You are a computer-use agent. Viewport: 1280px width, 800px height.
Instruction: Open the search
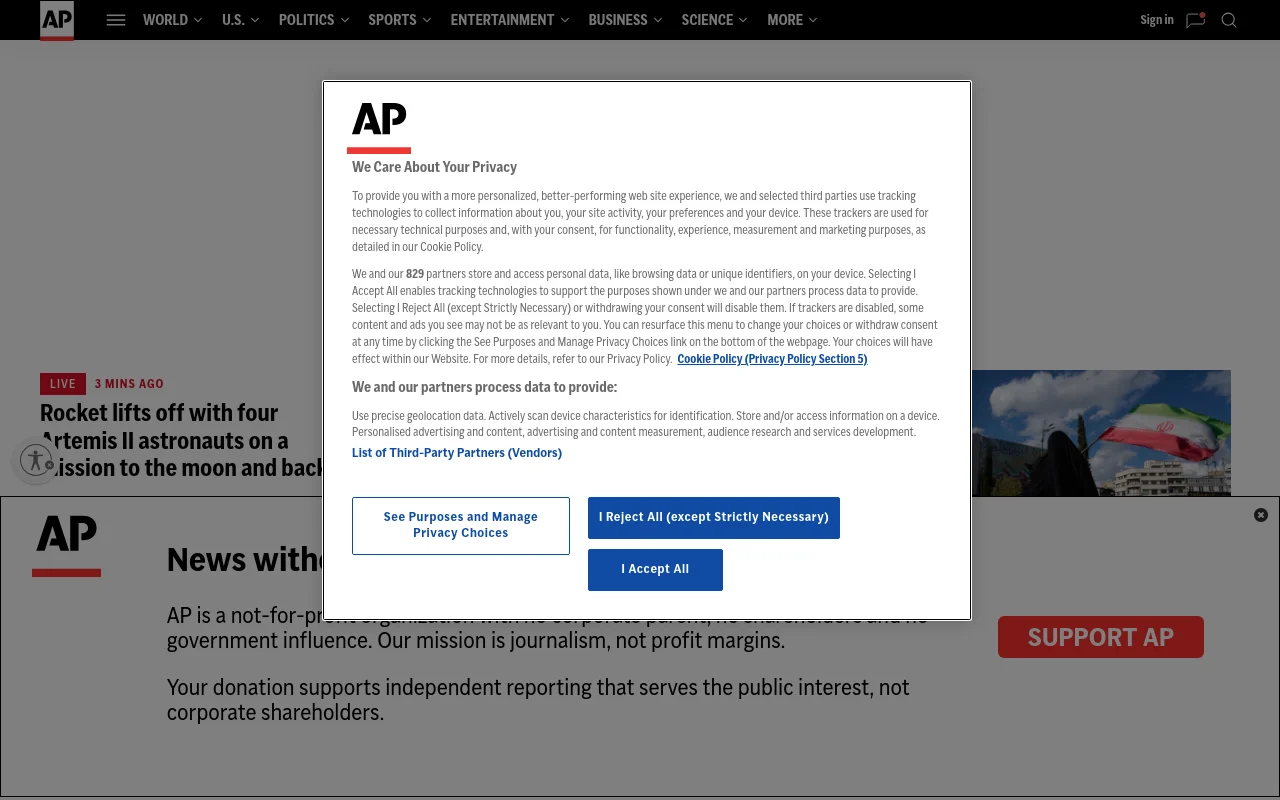click(x=1229, y=20)
